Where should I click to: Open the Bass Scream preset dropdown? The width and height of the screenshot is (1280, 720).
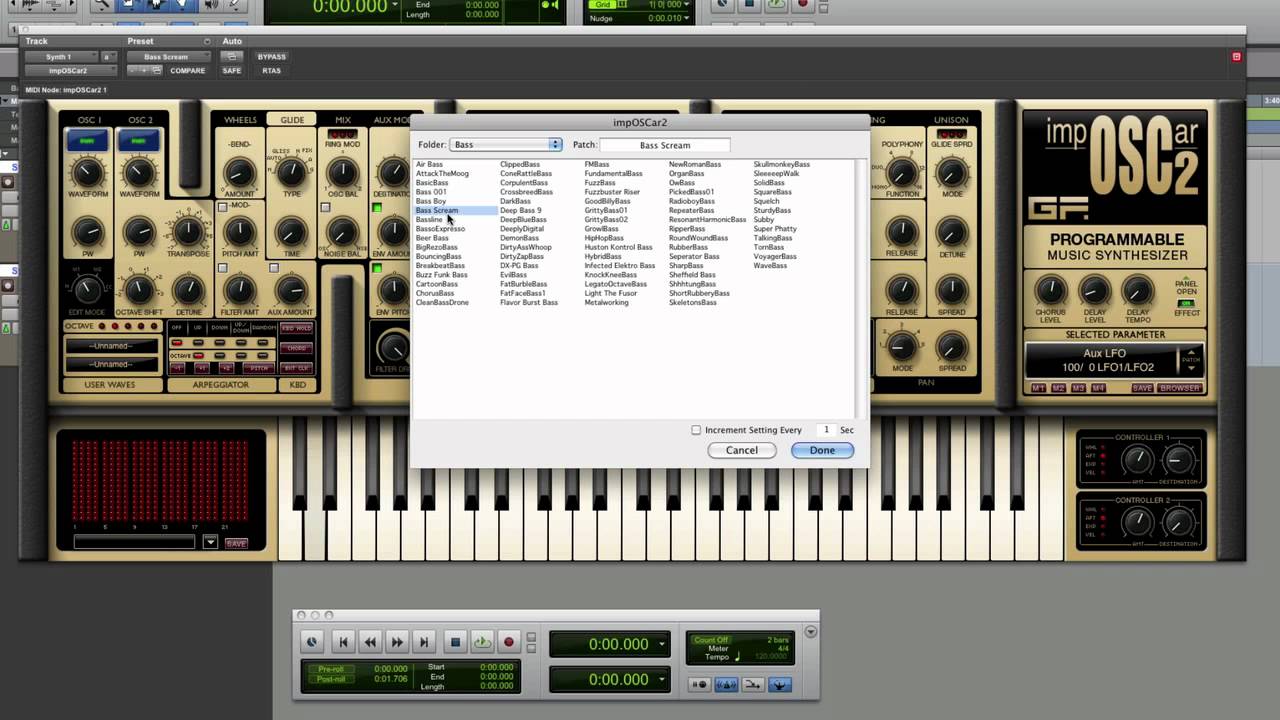point(166,57)
